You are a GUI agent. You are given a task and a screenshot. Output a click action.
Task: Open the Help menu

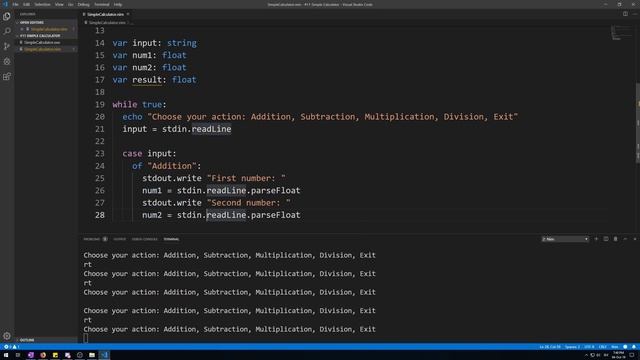(x=118, y=4)
